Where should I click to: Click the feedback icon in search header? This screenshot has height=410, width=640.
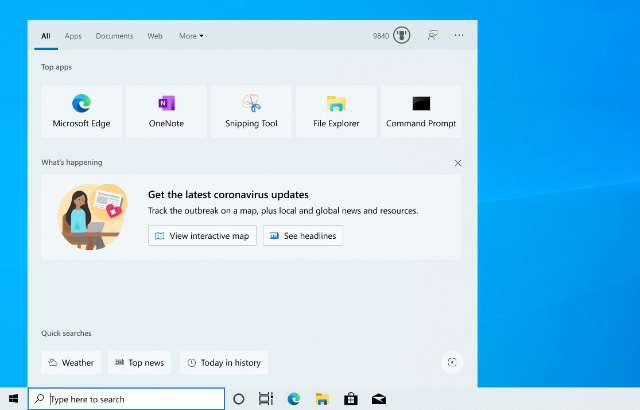pos(433,35)
